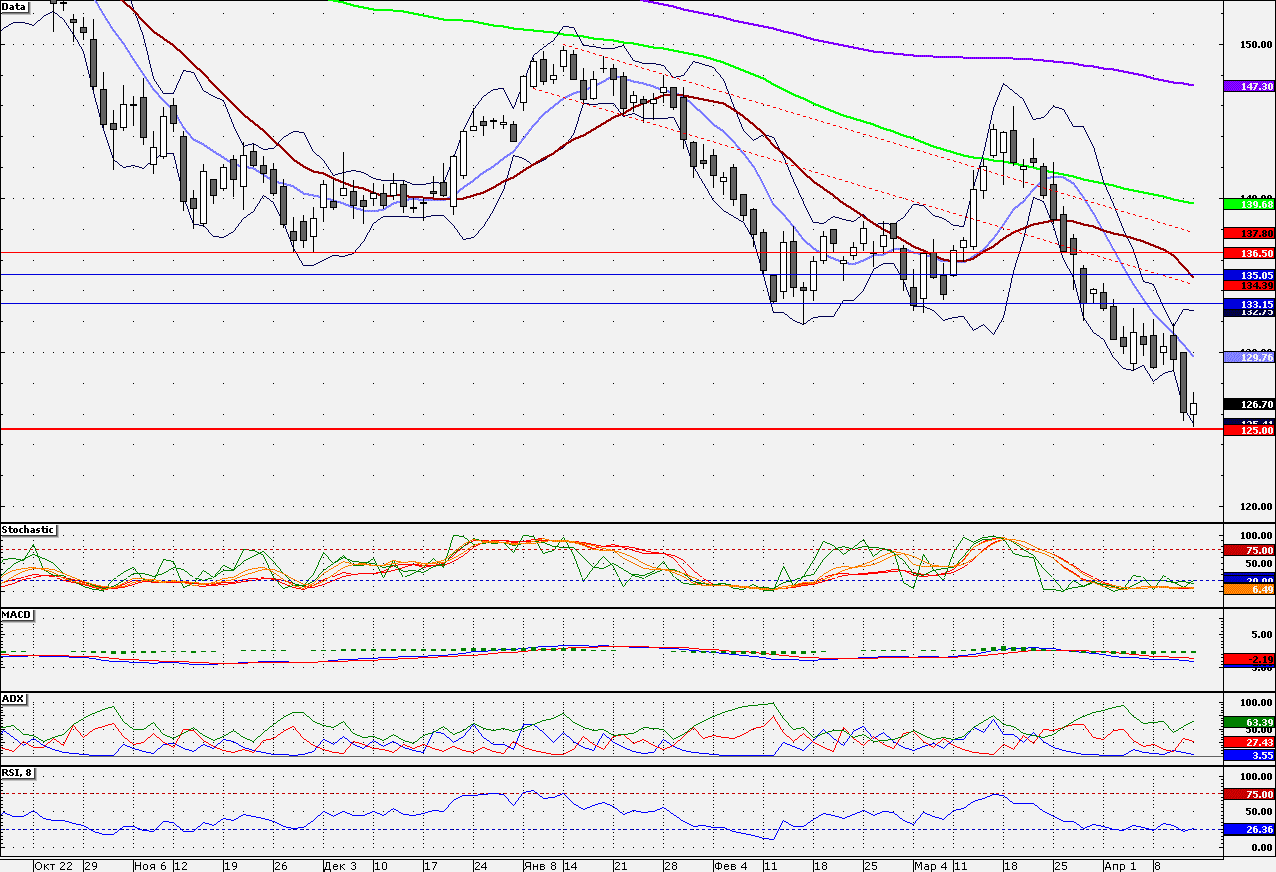Select the 12 date label after Ноя 6
1276x872 pixels.
coord(181,865)
